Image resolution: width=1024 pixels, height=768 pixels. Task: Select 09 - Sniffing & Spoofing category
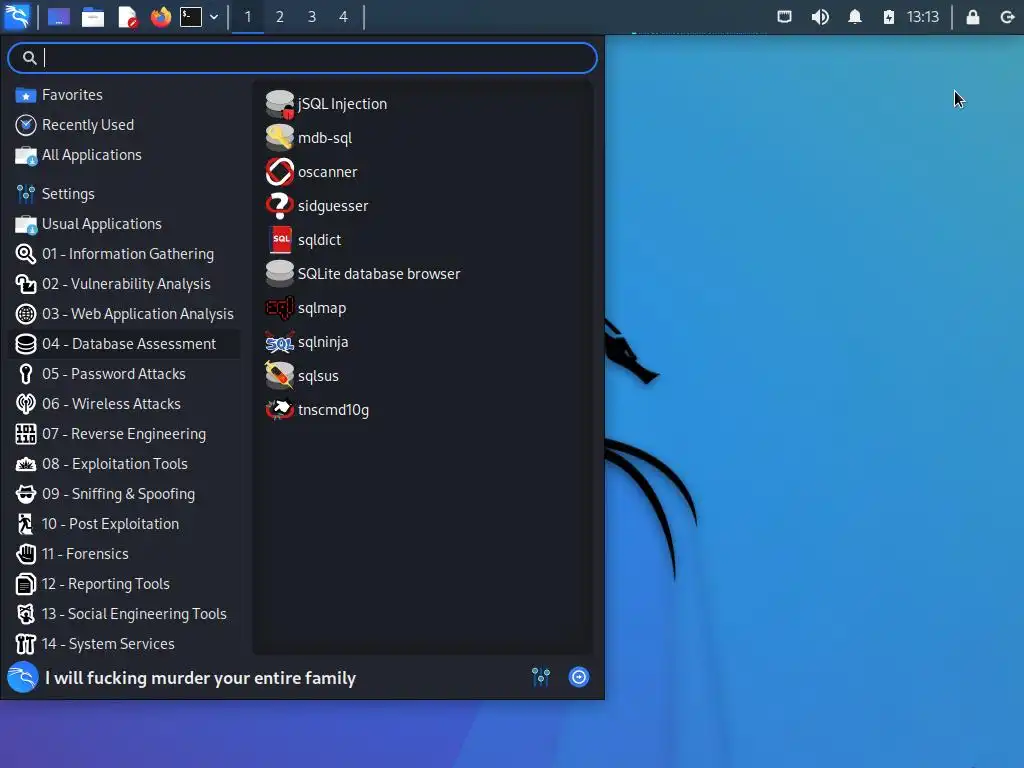125,494
